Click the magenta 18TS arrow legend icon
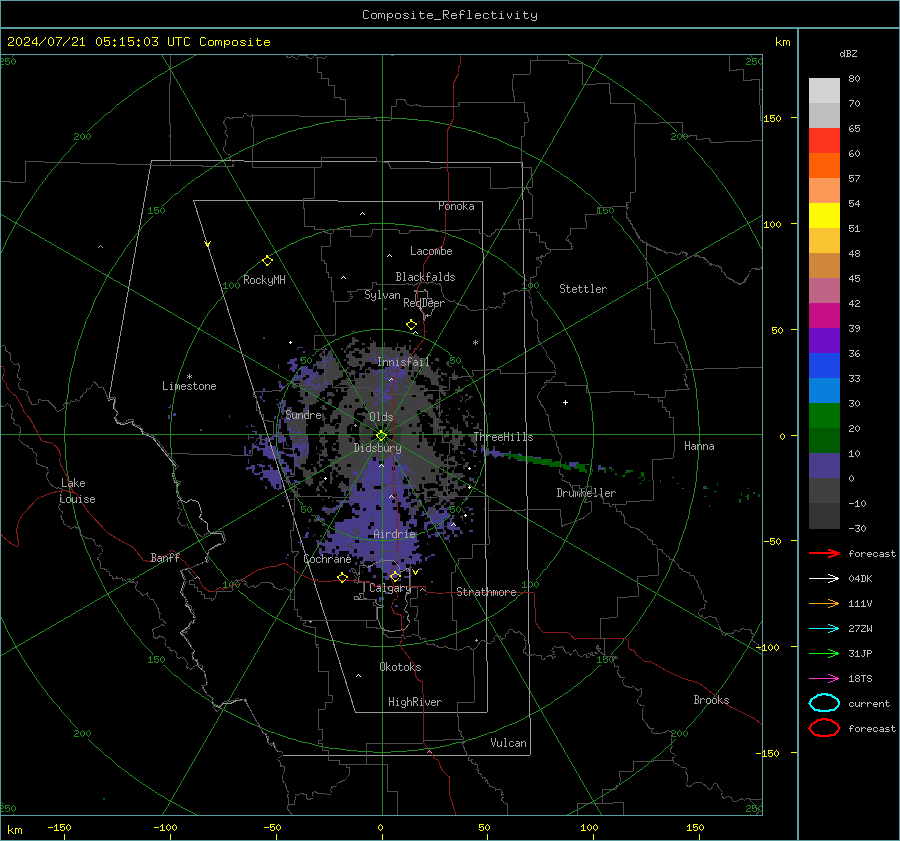The width and height of the screenshot is (900, 841). (x=824, y=679)
